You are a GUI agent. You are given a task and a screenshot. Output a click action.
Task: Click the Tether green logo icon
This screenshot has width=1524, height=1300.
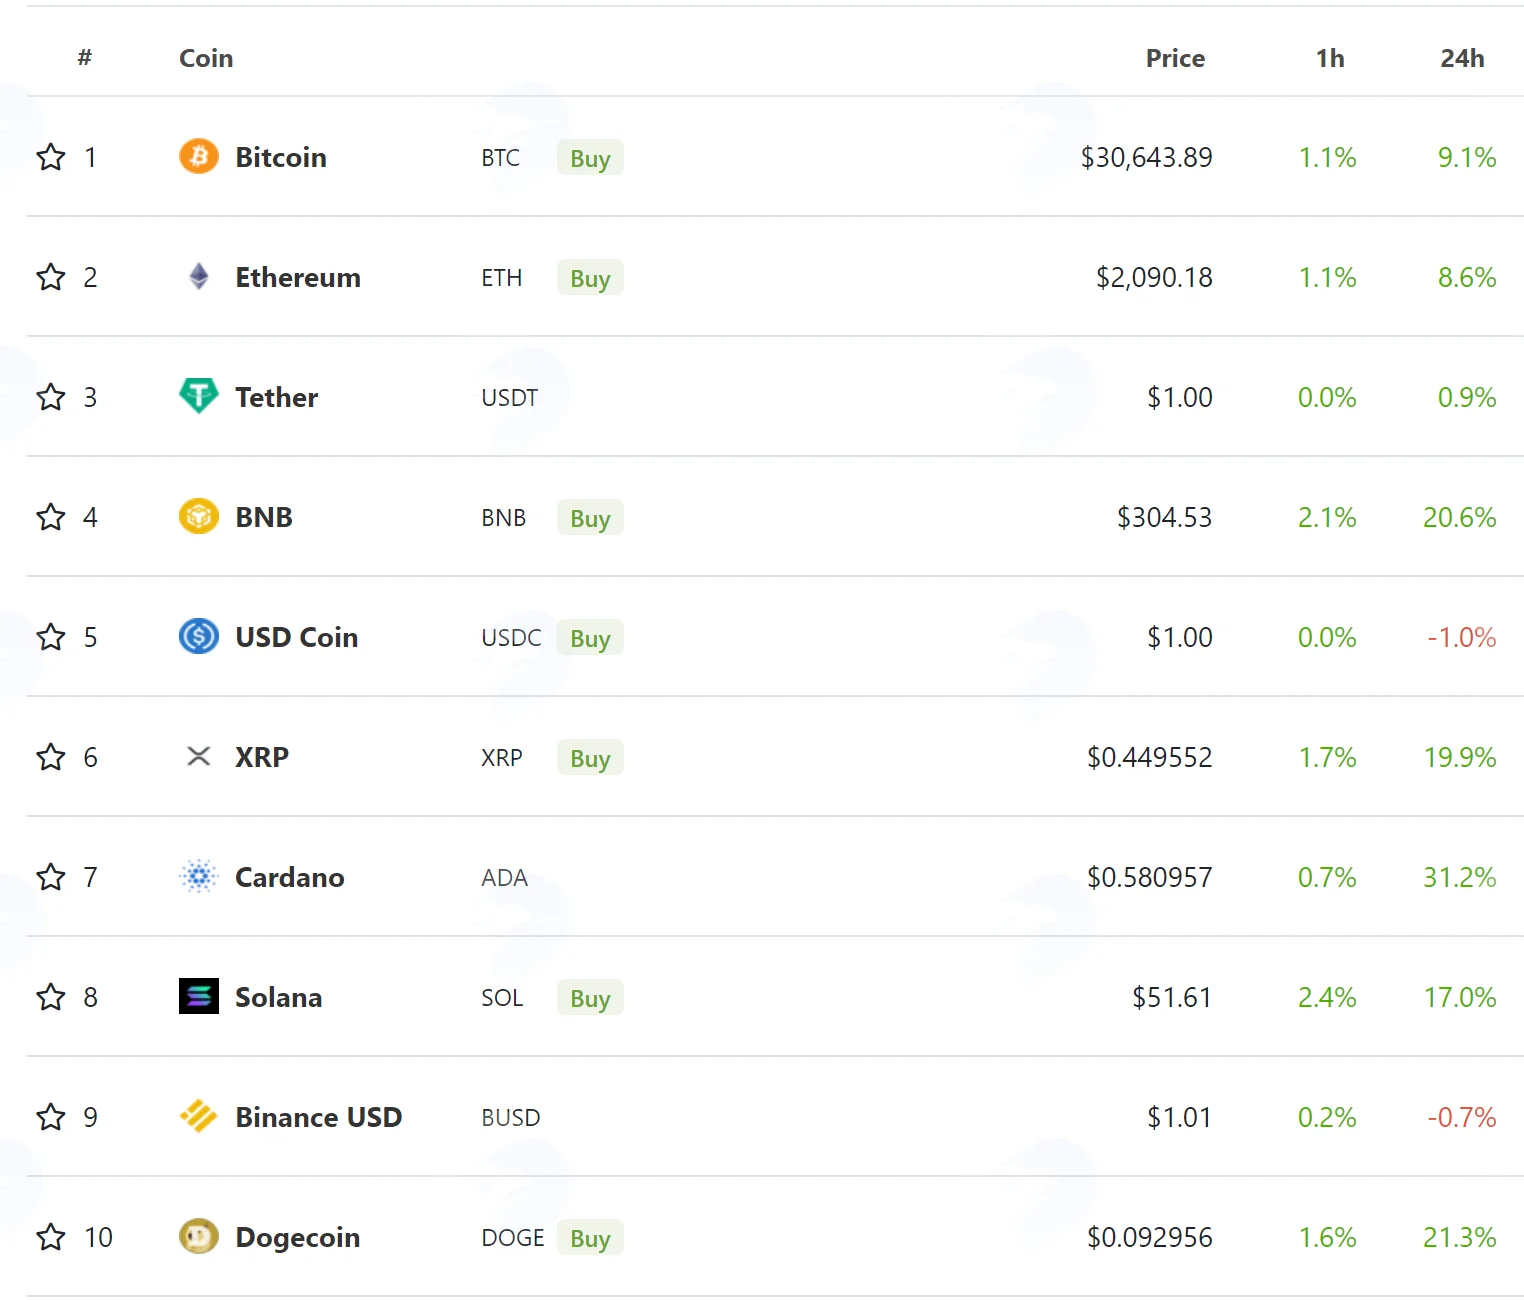199,396
